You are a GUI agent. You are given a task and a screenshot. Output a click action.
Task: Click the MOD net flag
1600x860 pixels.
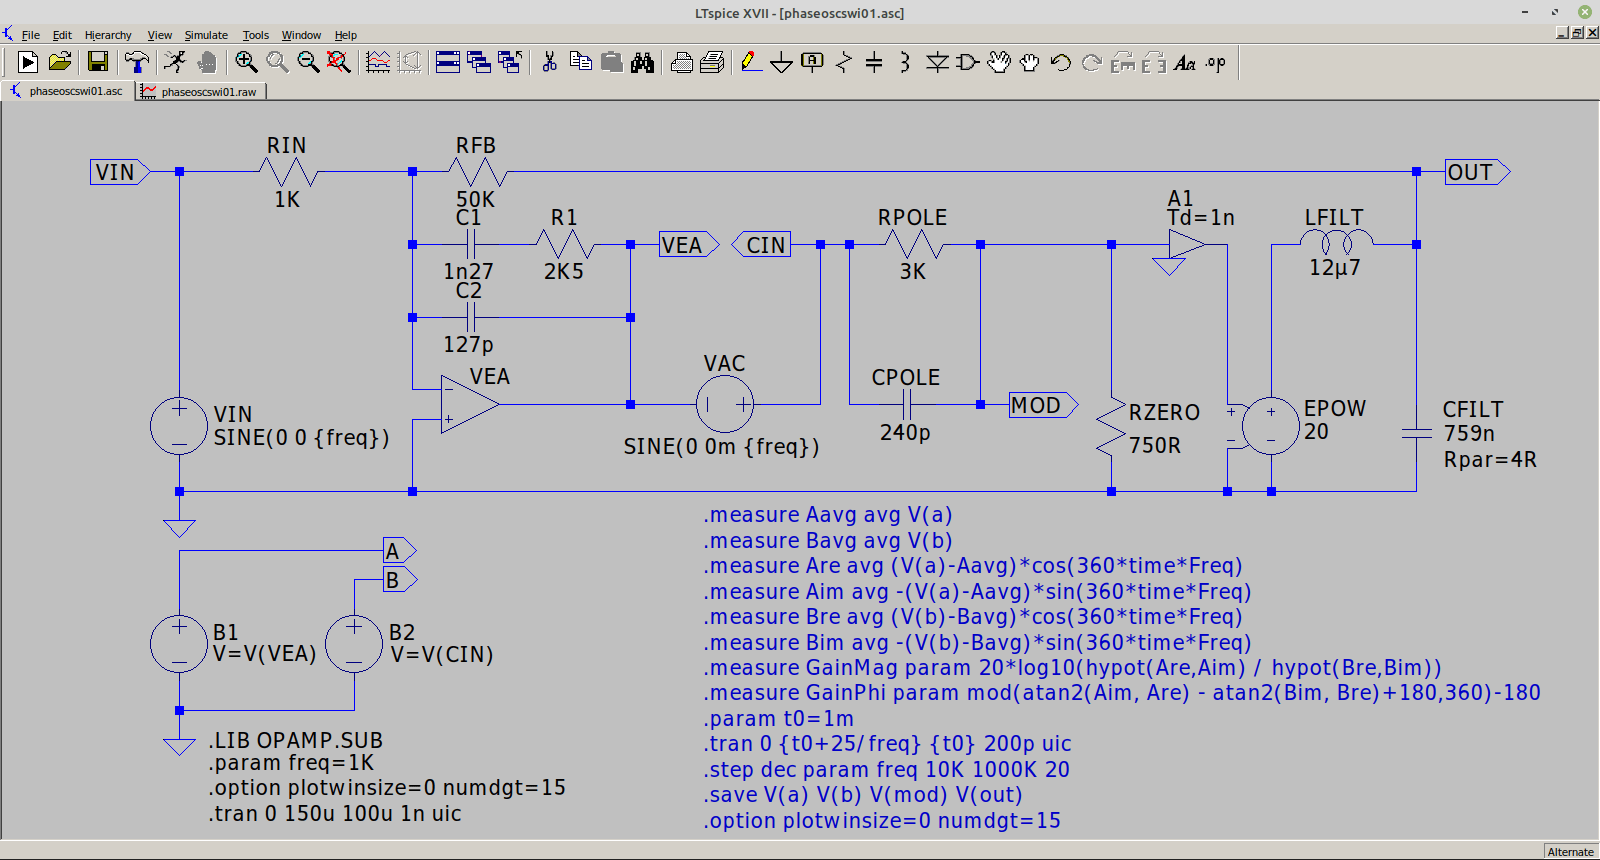pos(1044,405)
